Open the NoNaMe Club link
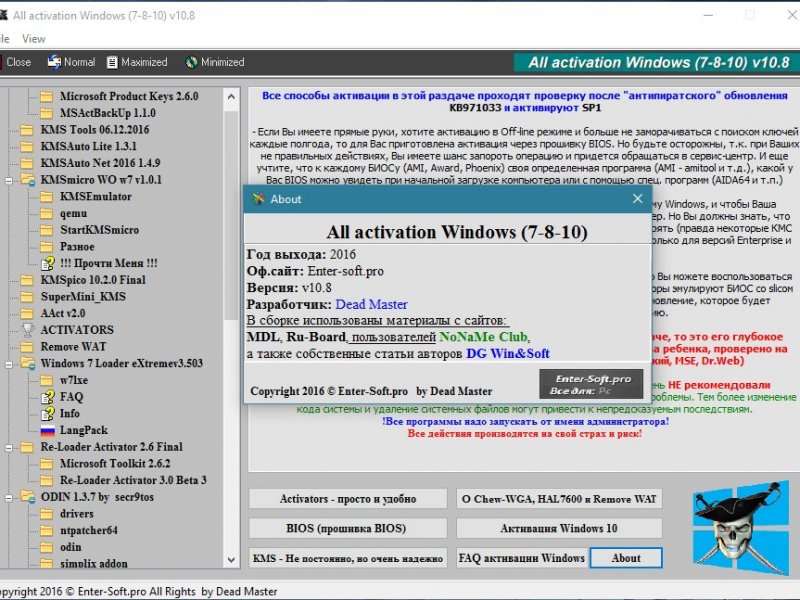Screen dimensions: 800x600 pyautogui.click(x=483, y=337)
